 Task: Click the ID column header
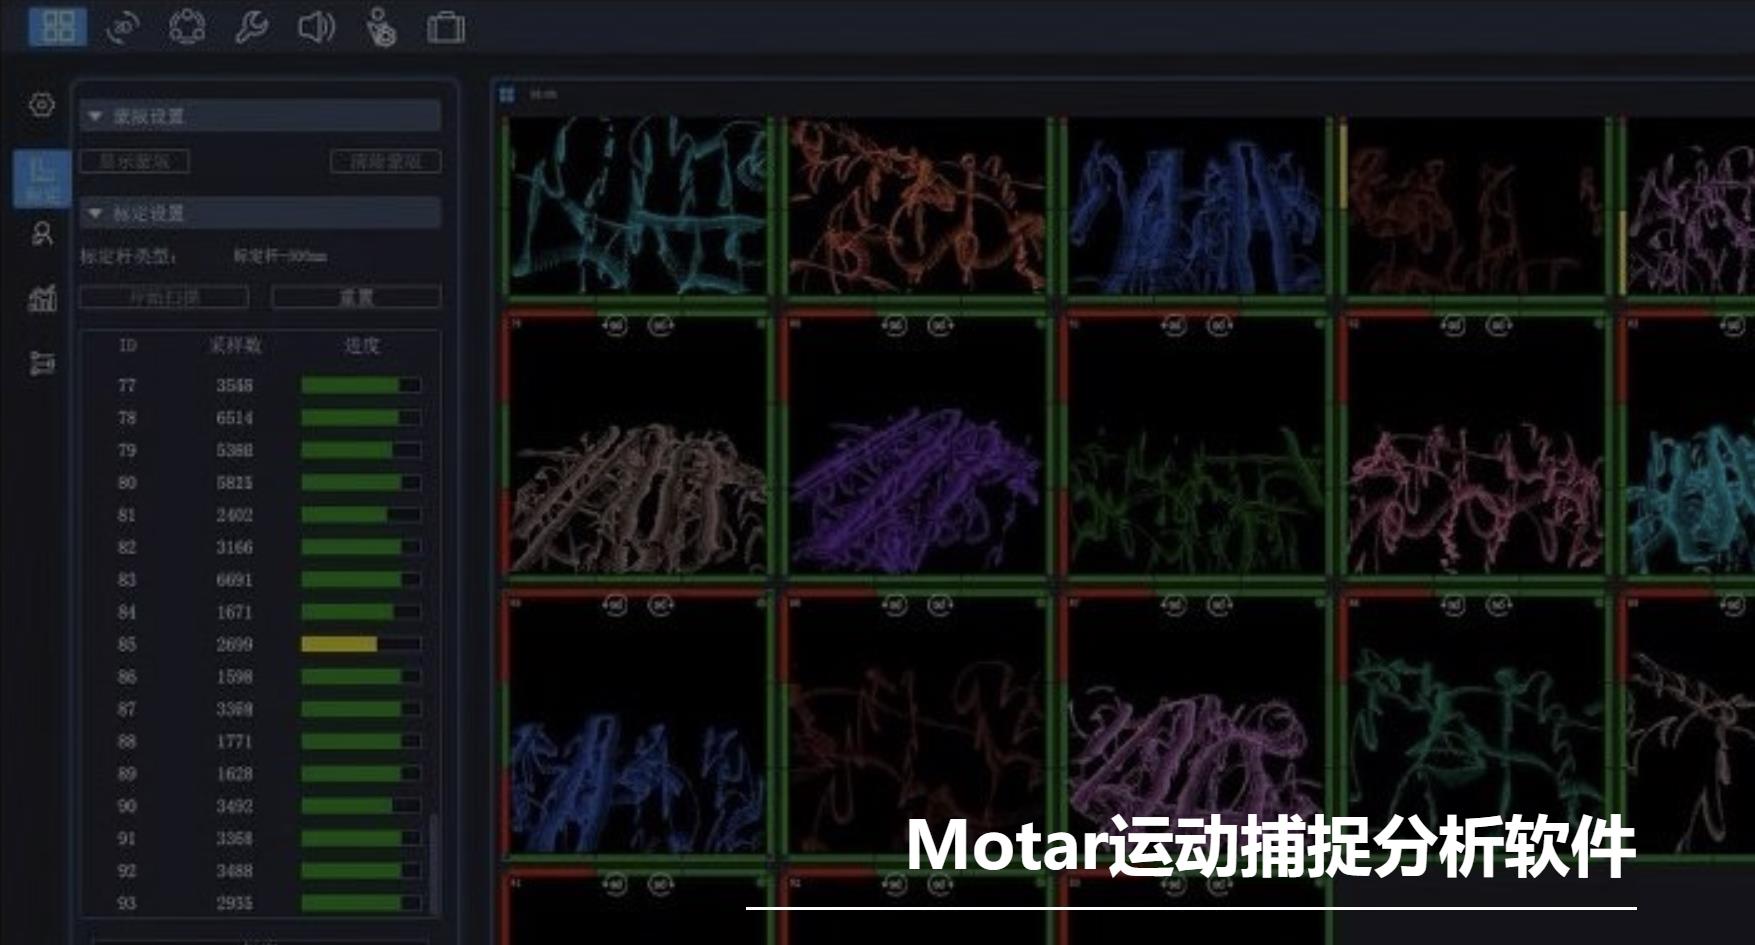click(x=127, y=346)
